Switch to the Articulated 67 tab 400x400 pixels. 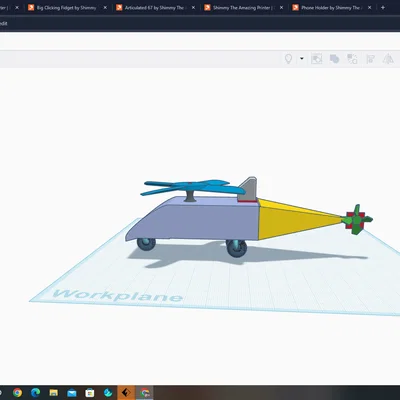(x=154, y=7)
